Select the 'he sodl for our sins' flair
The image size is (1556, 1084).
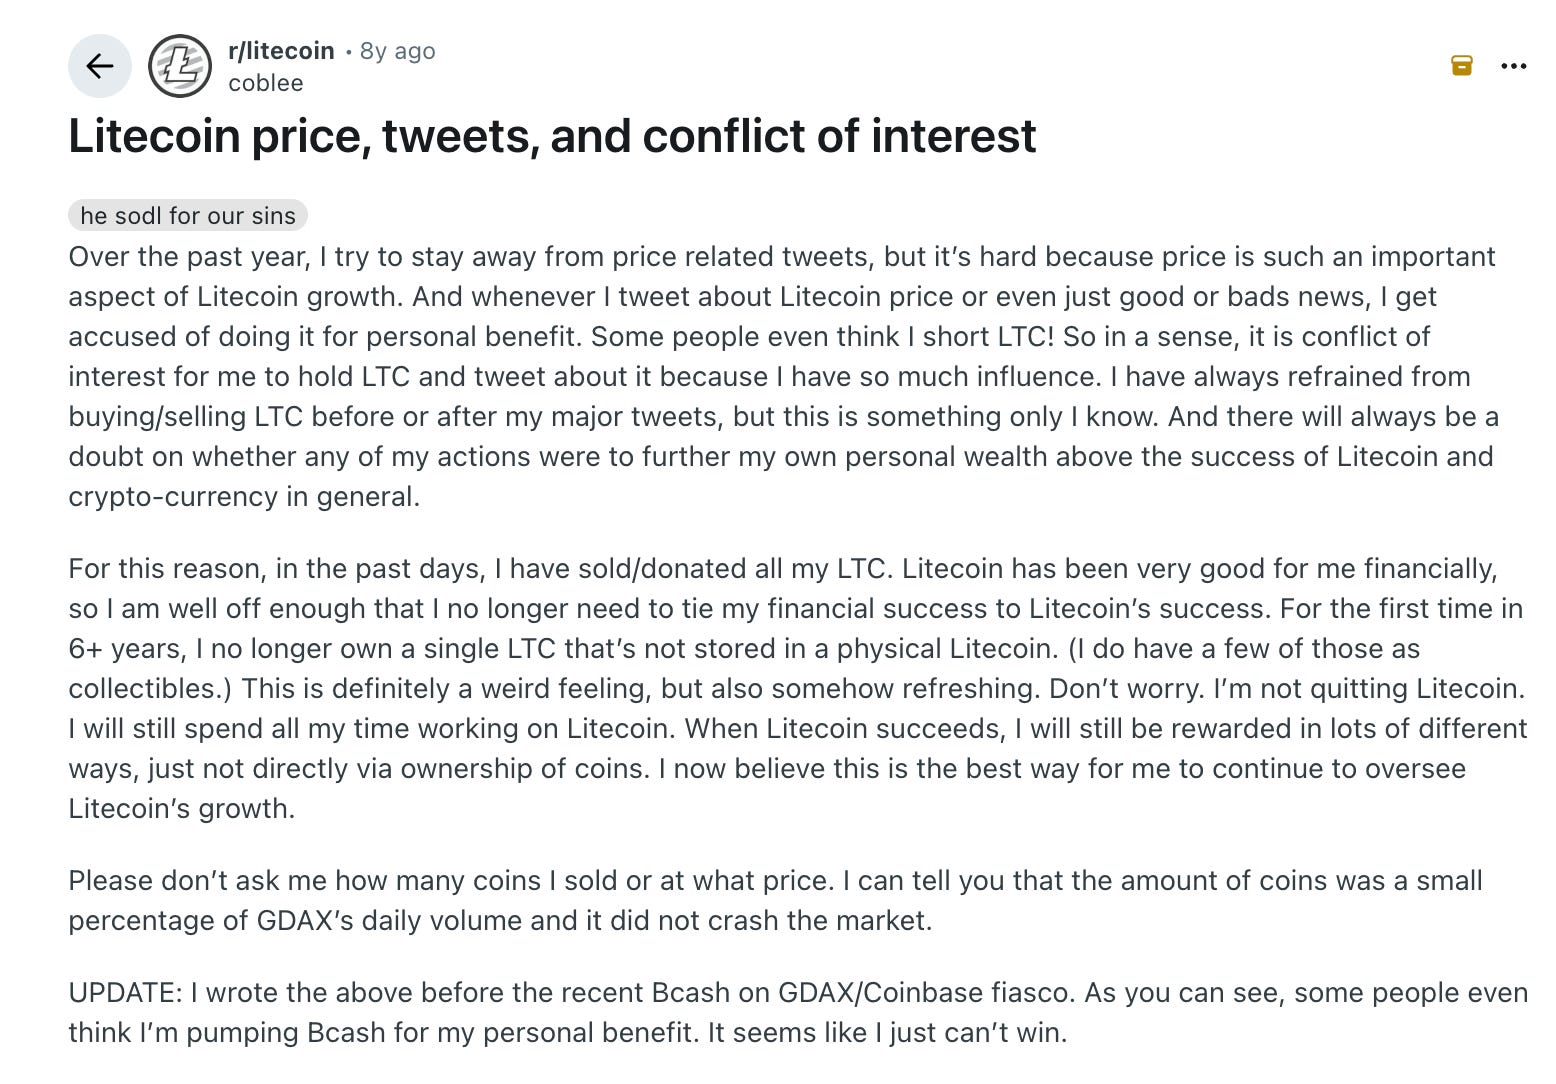click(x=188, y=216)
